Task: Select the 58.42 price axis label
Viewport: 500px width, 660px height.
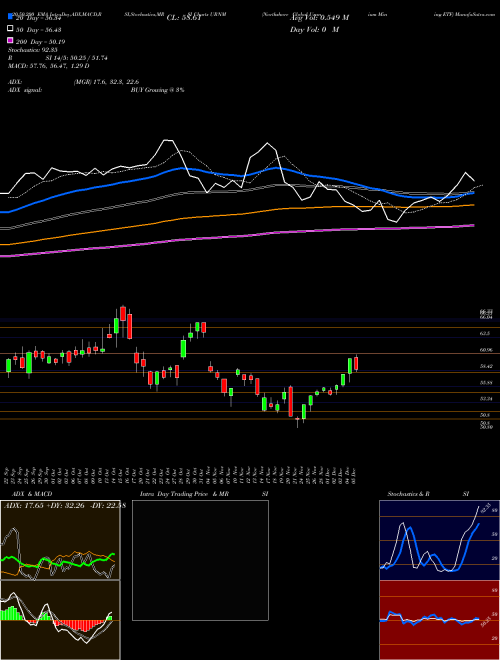Action: (486, 366)
